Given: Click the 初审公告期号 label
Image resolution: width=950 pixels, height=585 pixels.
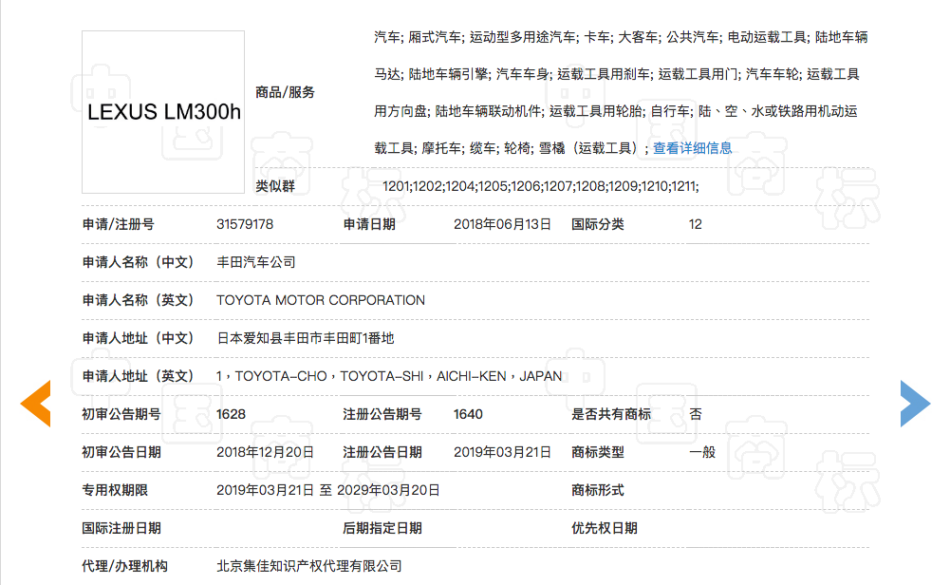Looking at the screenshot, I should [x=121, y=415].
